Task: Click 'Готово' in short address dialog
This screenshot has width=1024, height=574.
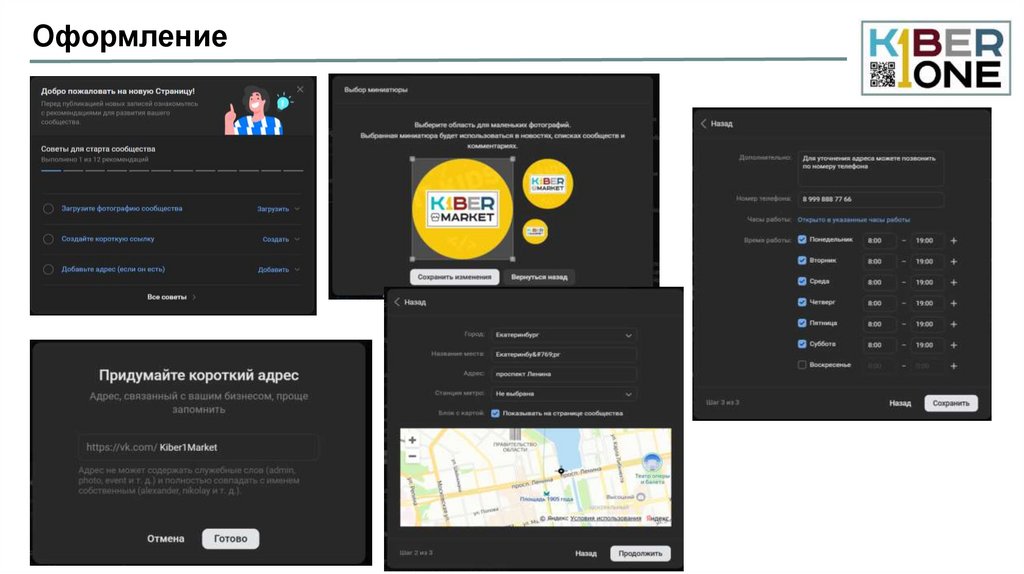Action: pyautogui.click(x=231, y=539)
